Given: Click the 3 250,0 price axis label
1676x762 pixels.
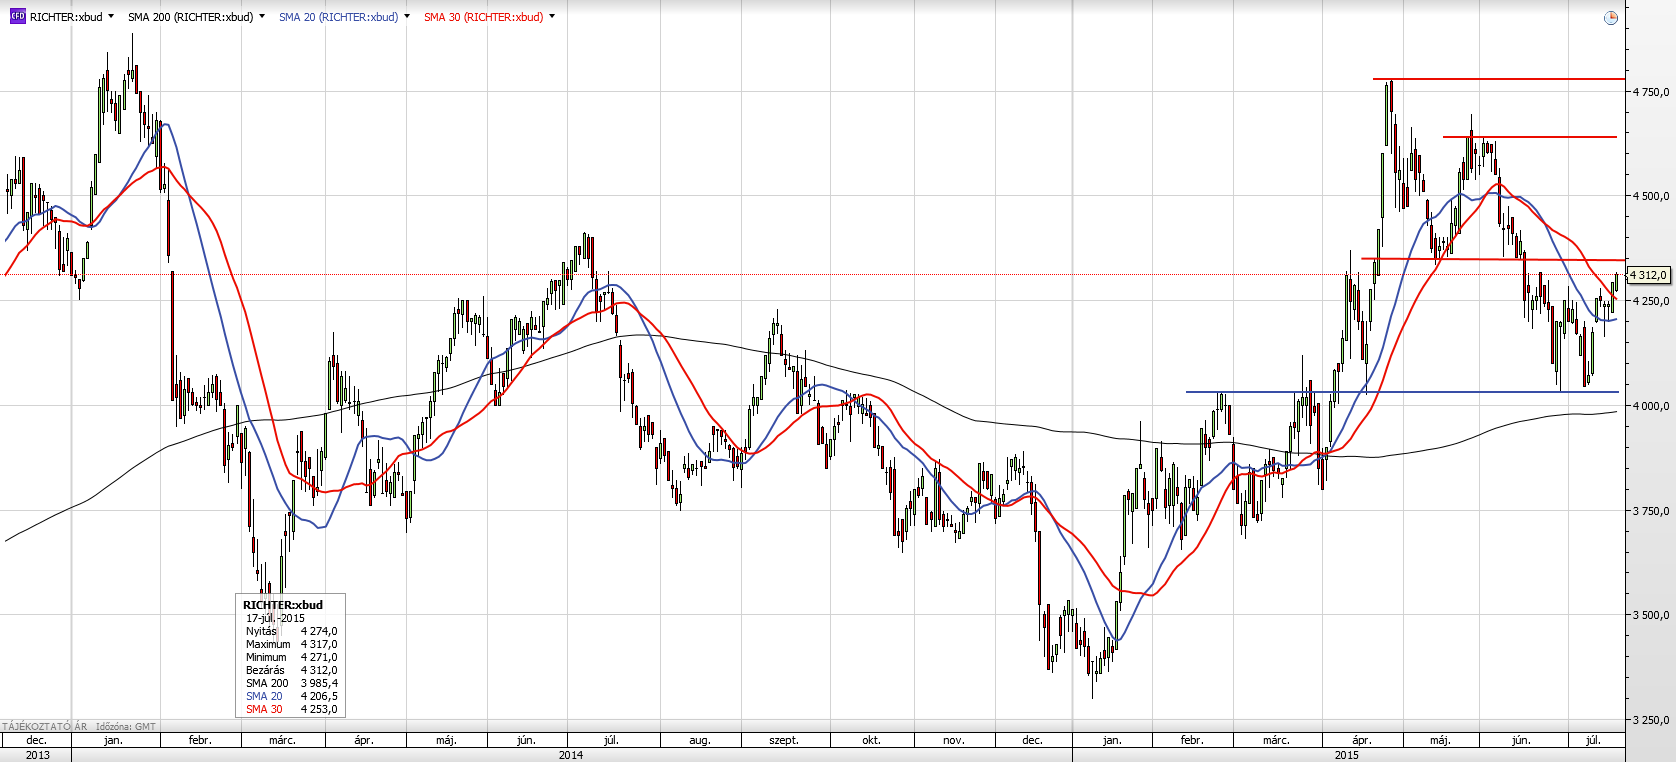Looking at the screenshot, I should point(1651,720).
